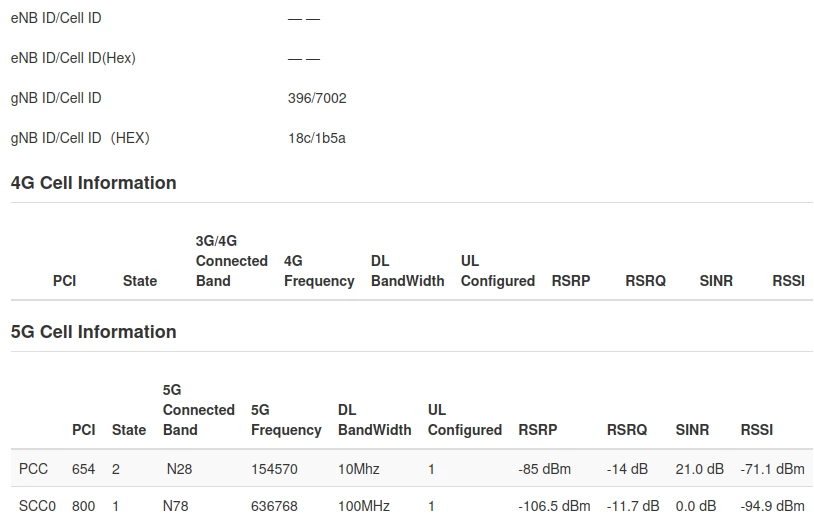This screenshot has height=525, width=814.
Task: Click the N78 band cell
Action: coord(178,506)
